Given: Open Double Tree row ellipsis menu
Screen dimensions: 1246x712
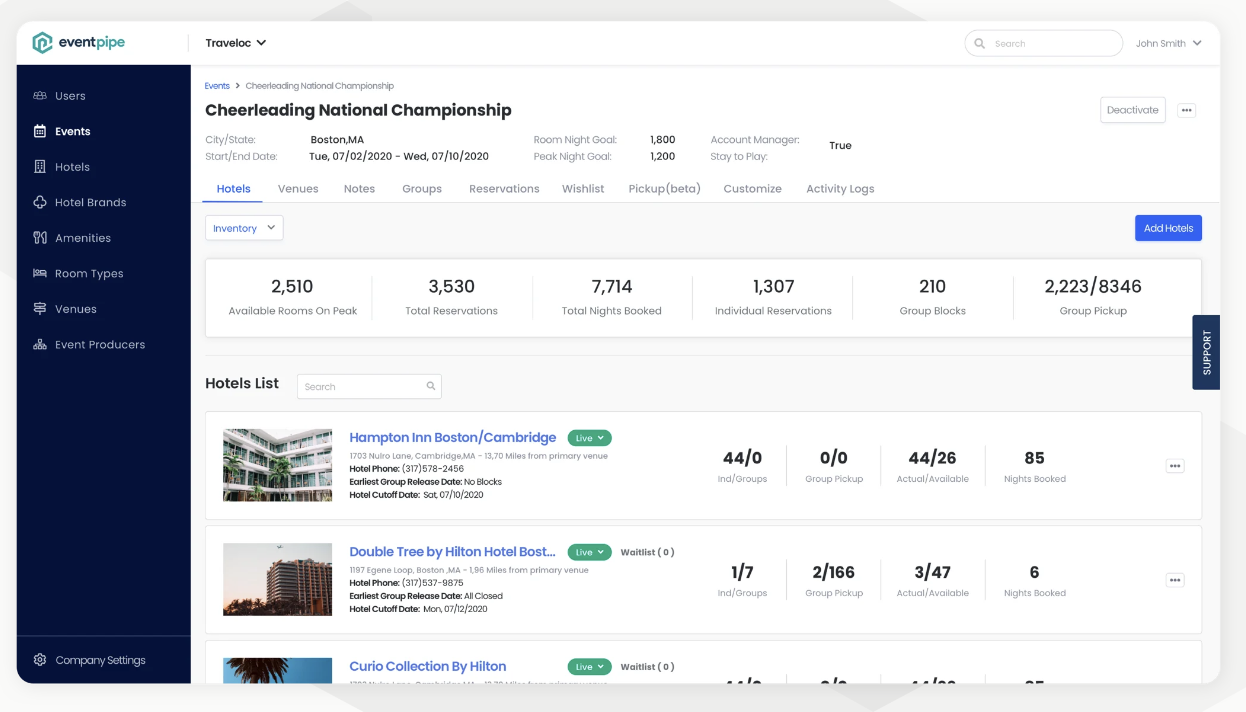Looking at the screenshot, I should (1175, 580).
